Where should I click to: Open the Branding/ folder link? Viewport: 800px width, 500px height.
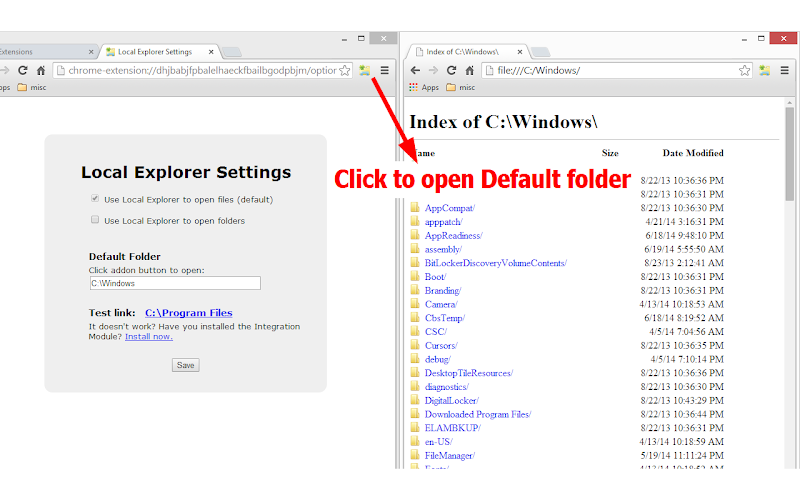click(x=442, y=290)
